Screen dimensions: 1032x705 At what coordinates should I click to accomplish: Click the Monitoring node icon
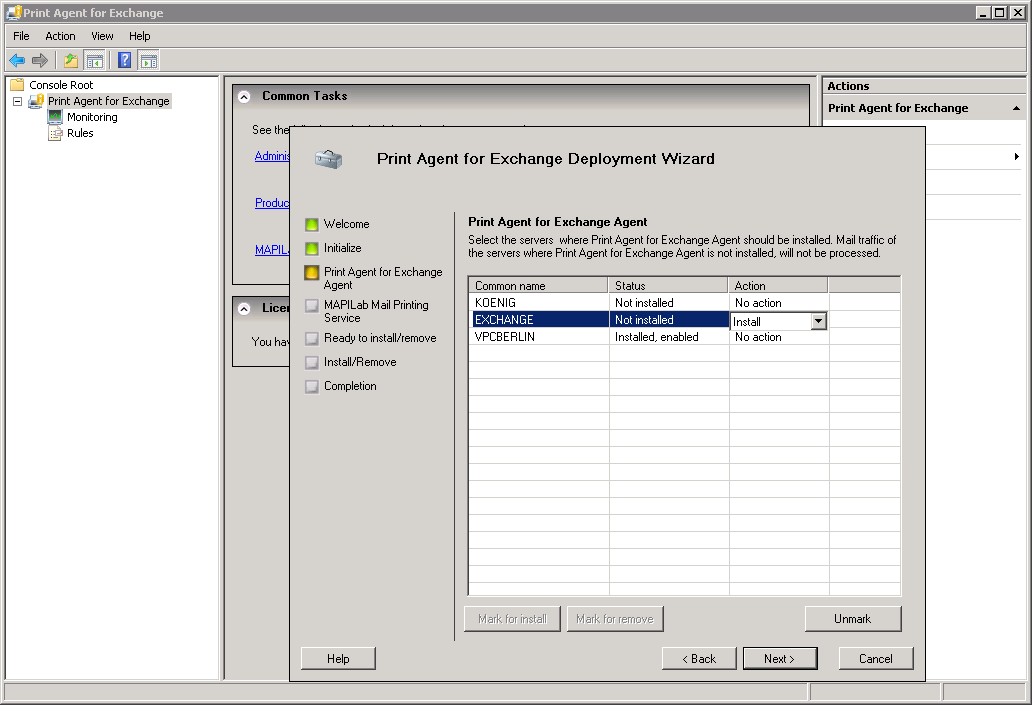pos(55,117)
